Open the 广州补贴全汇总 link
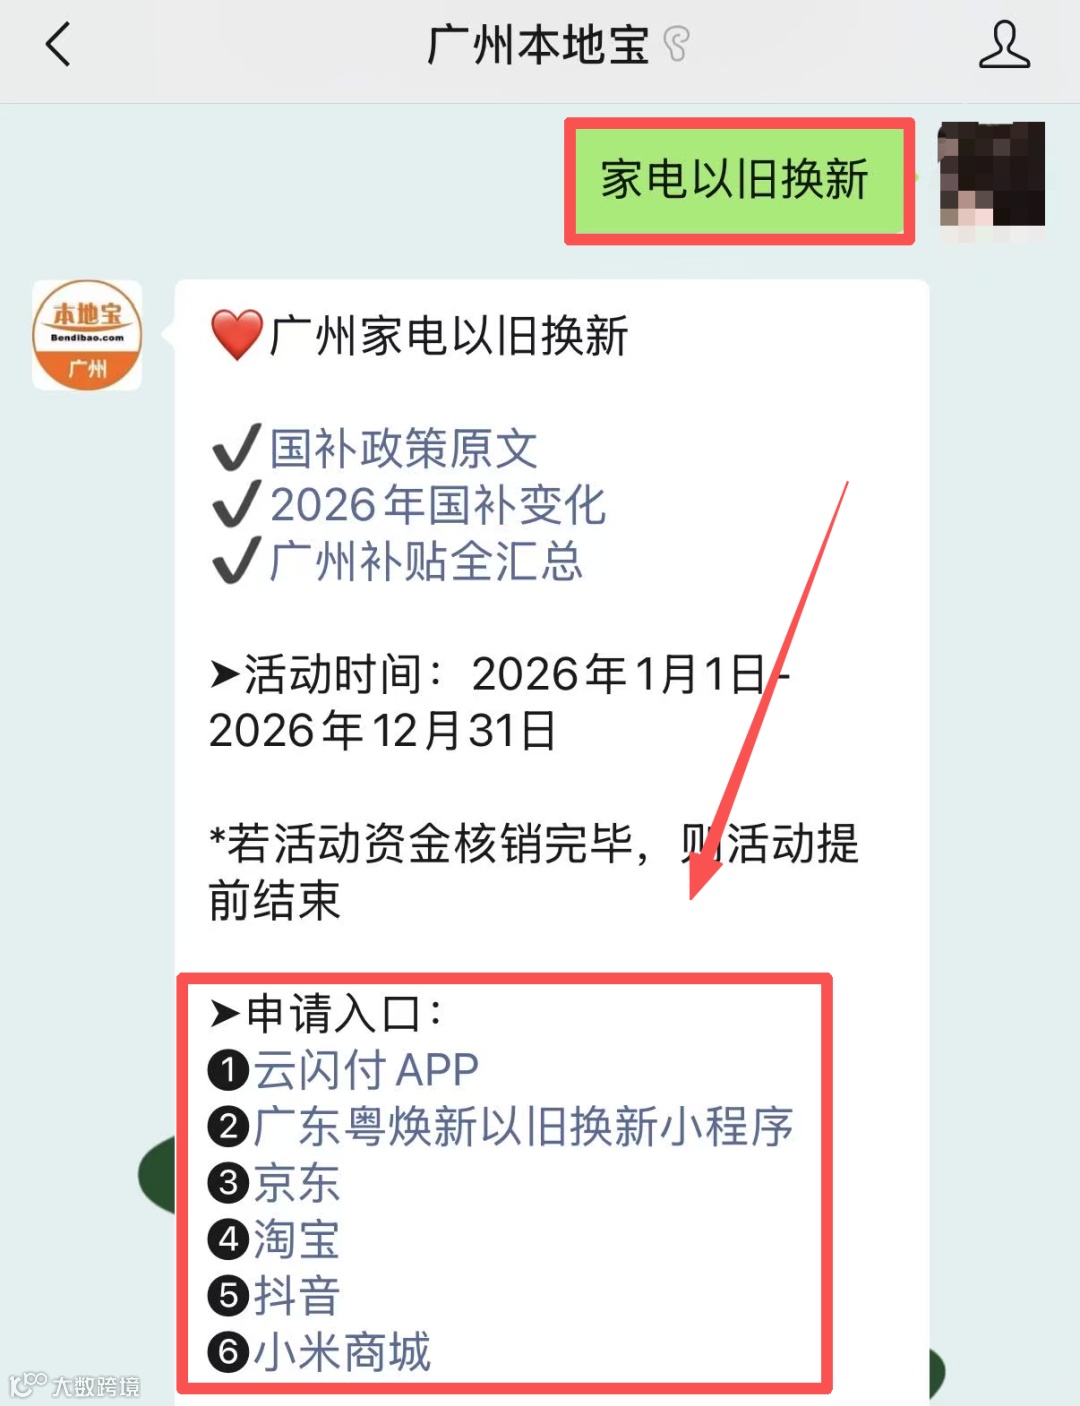The height and width of the screenshot is (1406, 1080). pos(427,561)
